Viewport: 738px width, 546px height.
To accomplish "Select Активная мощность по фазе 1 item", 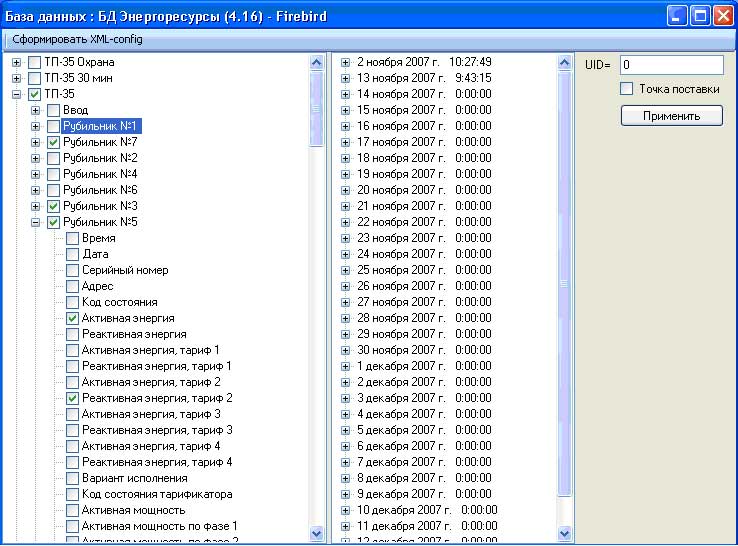I will pos(160,526).
